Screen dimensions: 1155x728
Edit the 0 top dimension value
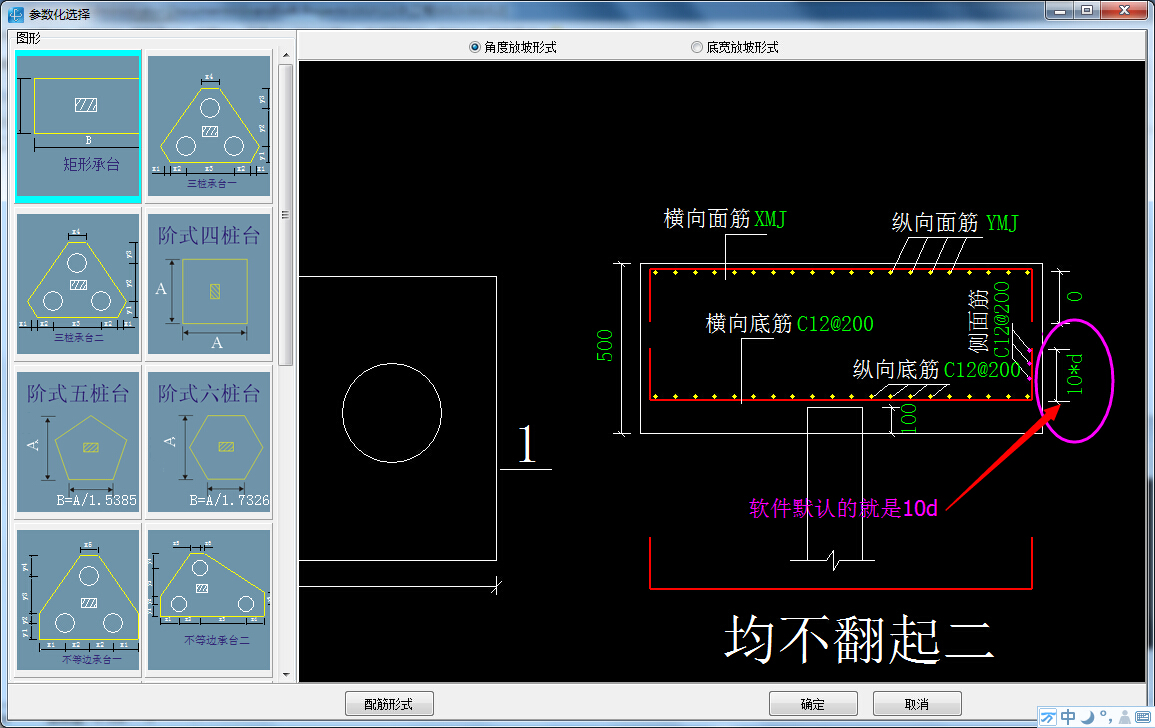pos(1075,296)
